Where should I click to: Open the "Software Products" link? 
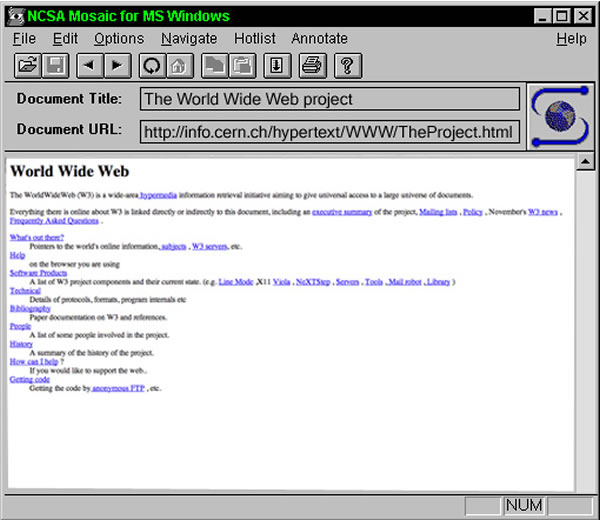pos(38,272)
